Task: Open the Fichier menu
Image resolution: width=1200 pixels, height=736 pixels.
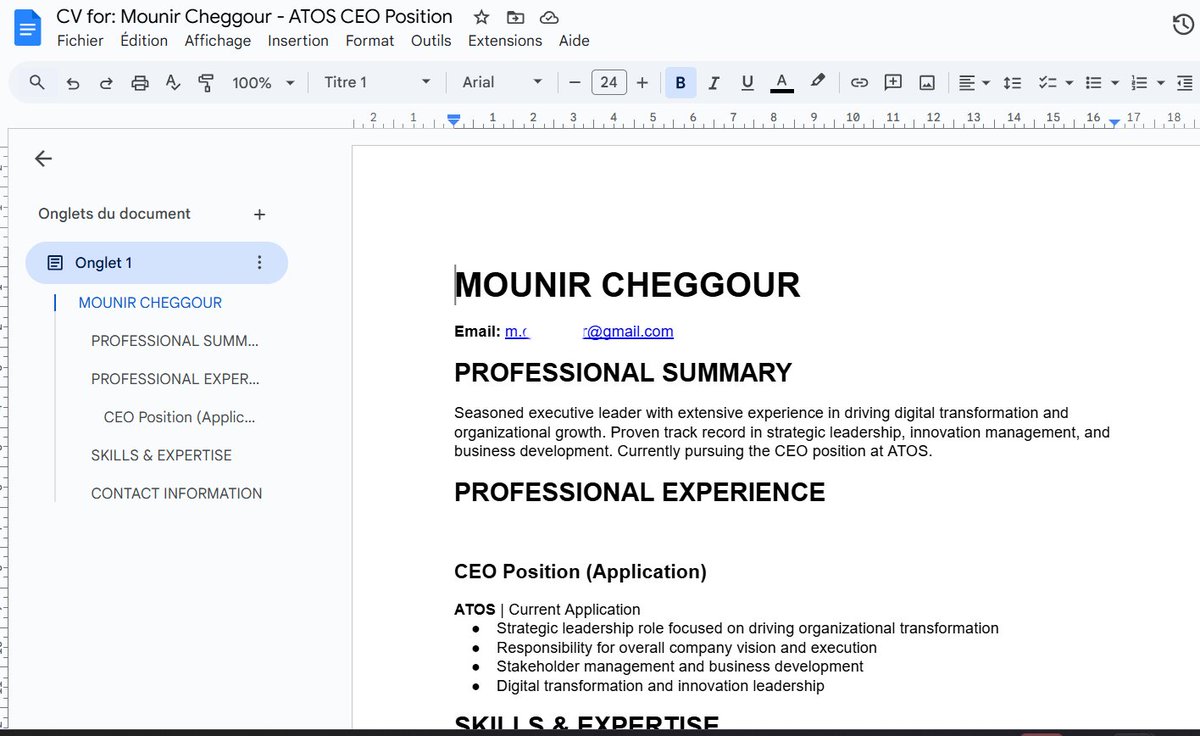Action: pos(80,41)
